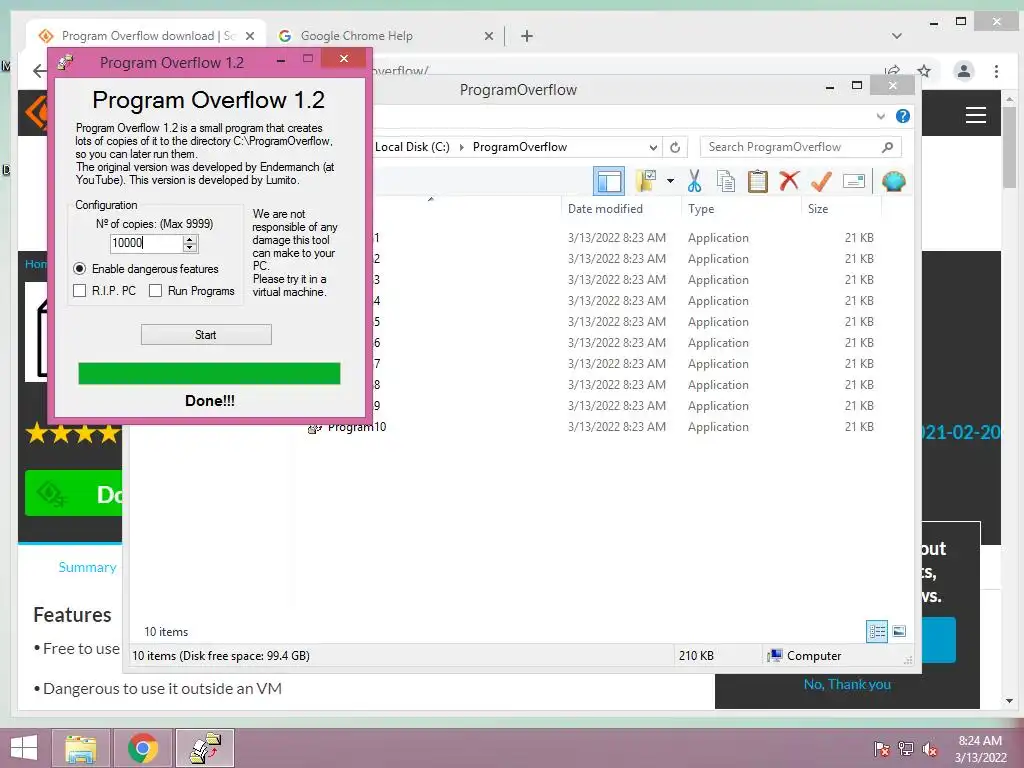
Task: Click the muted volume tray icon
Action: click(x=929, y=748)
